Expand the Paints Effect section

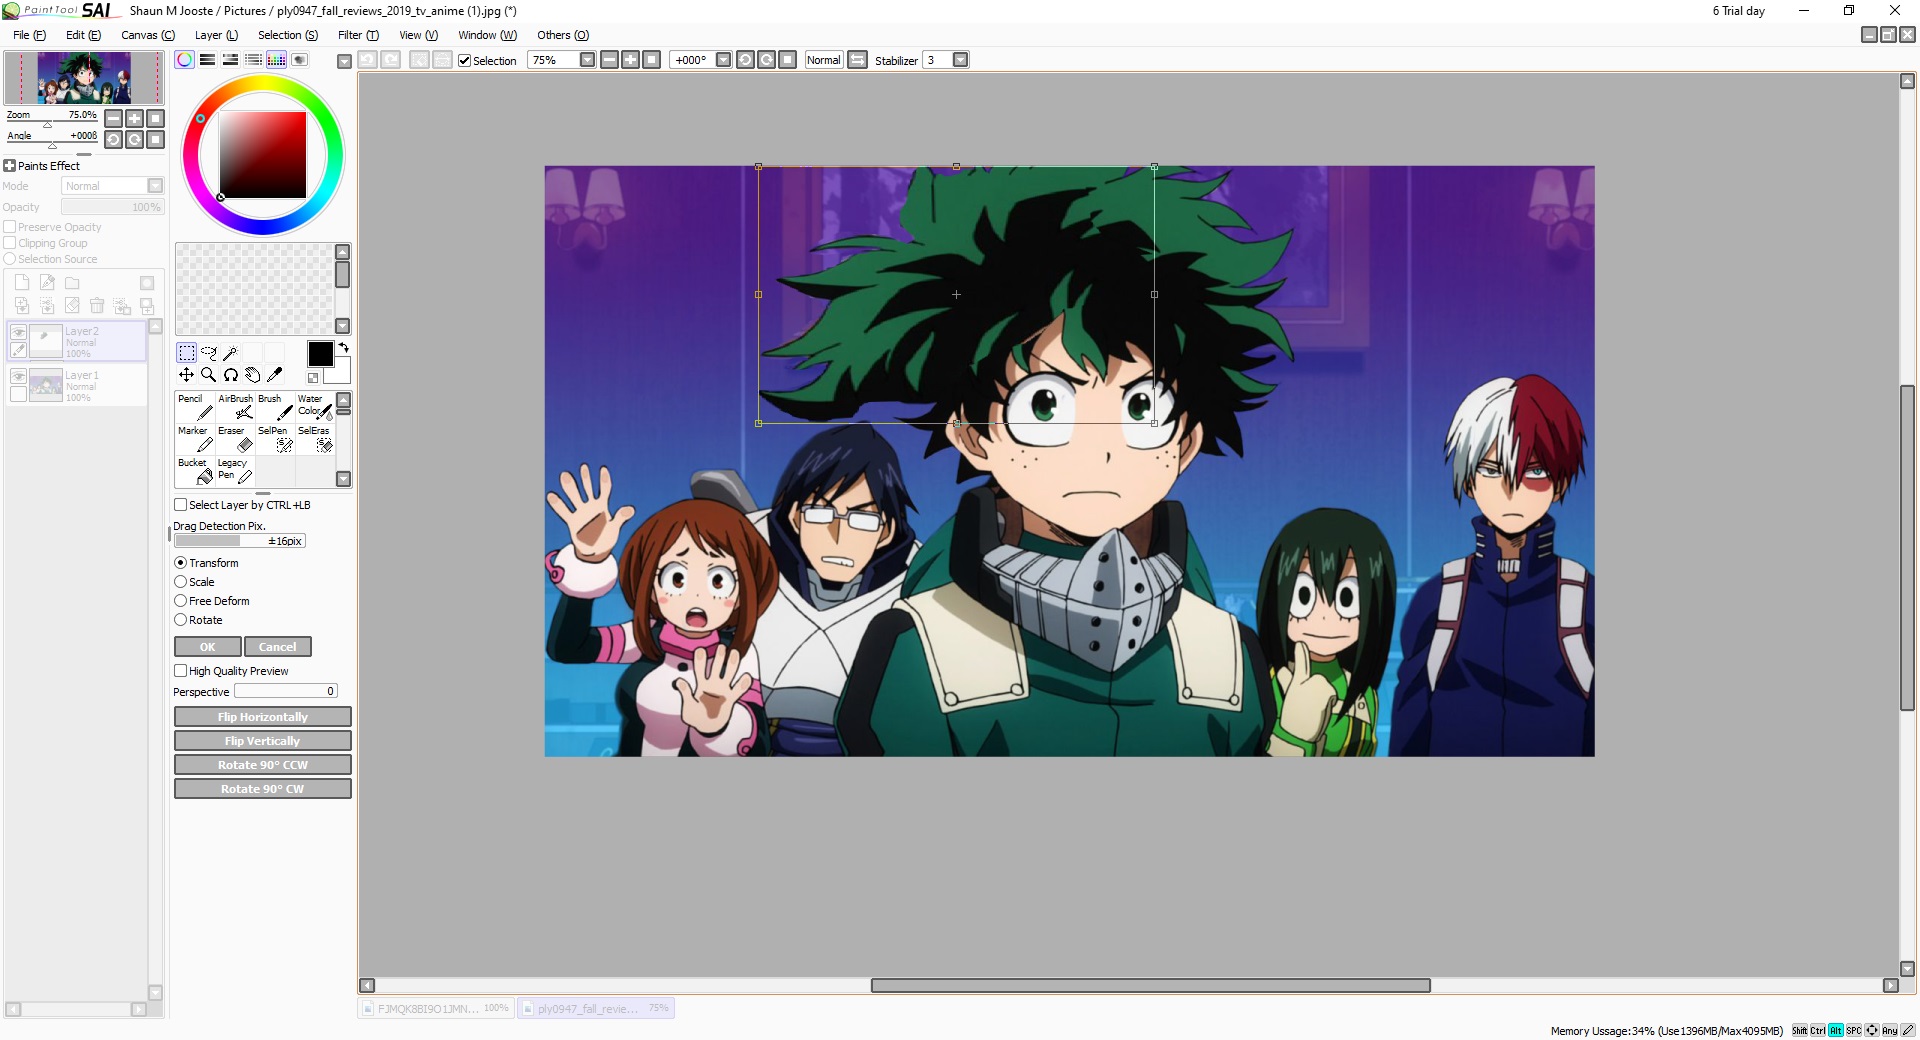[10, 166]
